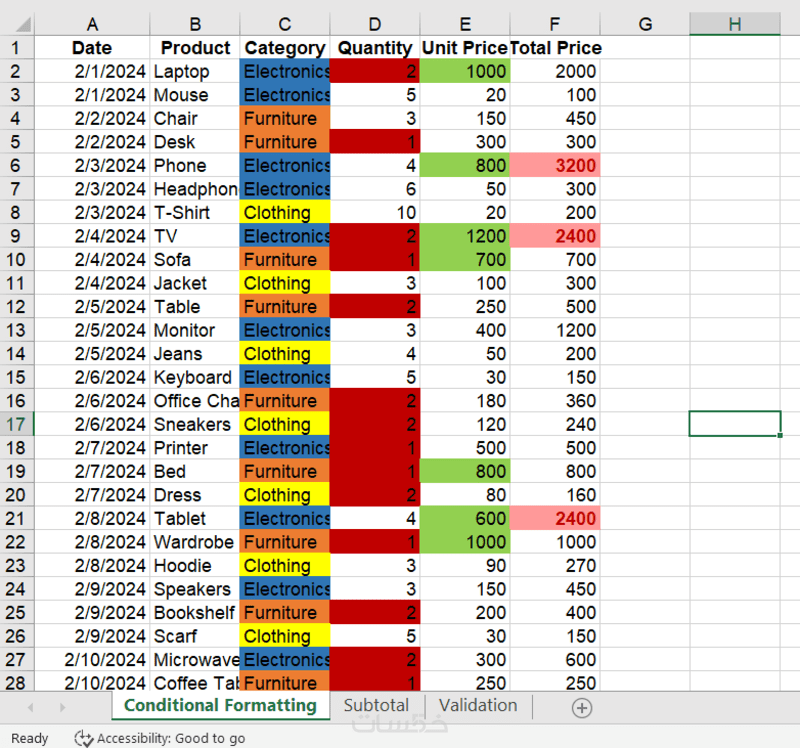
Task: Select row 1 header
Action: click(x=16, y=47)
